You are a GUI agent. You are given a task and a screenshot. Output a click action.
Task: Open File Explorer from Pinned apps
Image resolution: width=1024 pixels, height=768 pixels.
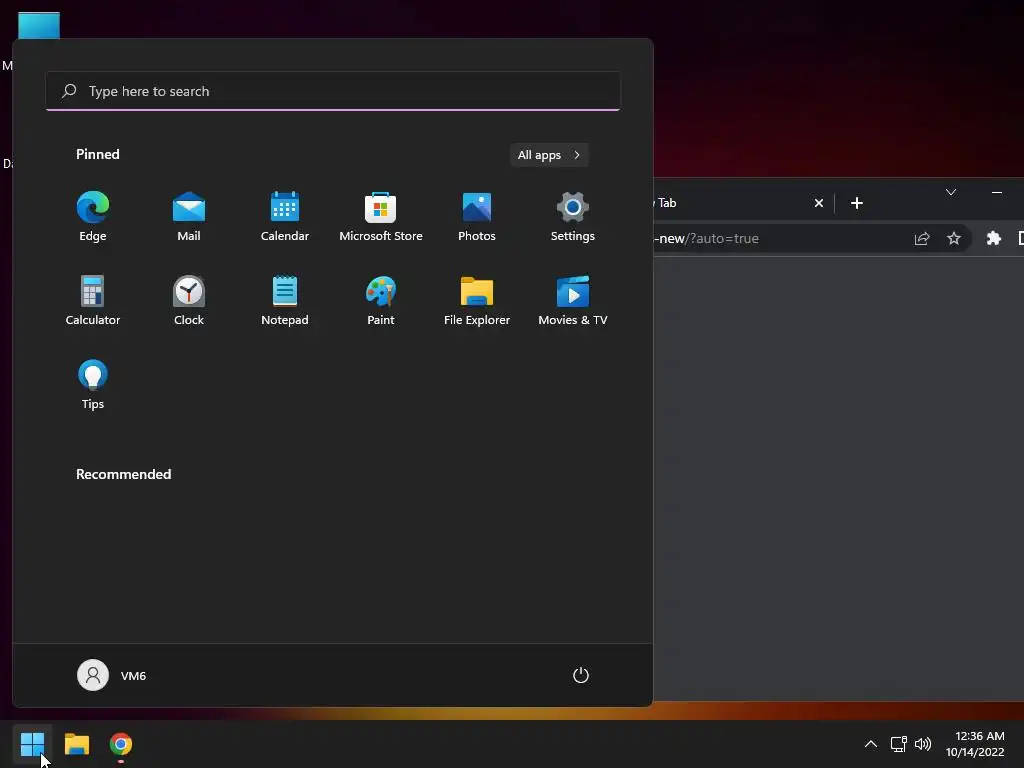[x=477, y=301]
